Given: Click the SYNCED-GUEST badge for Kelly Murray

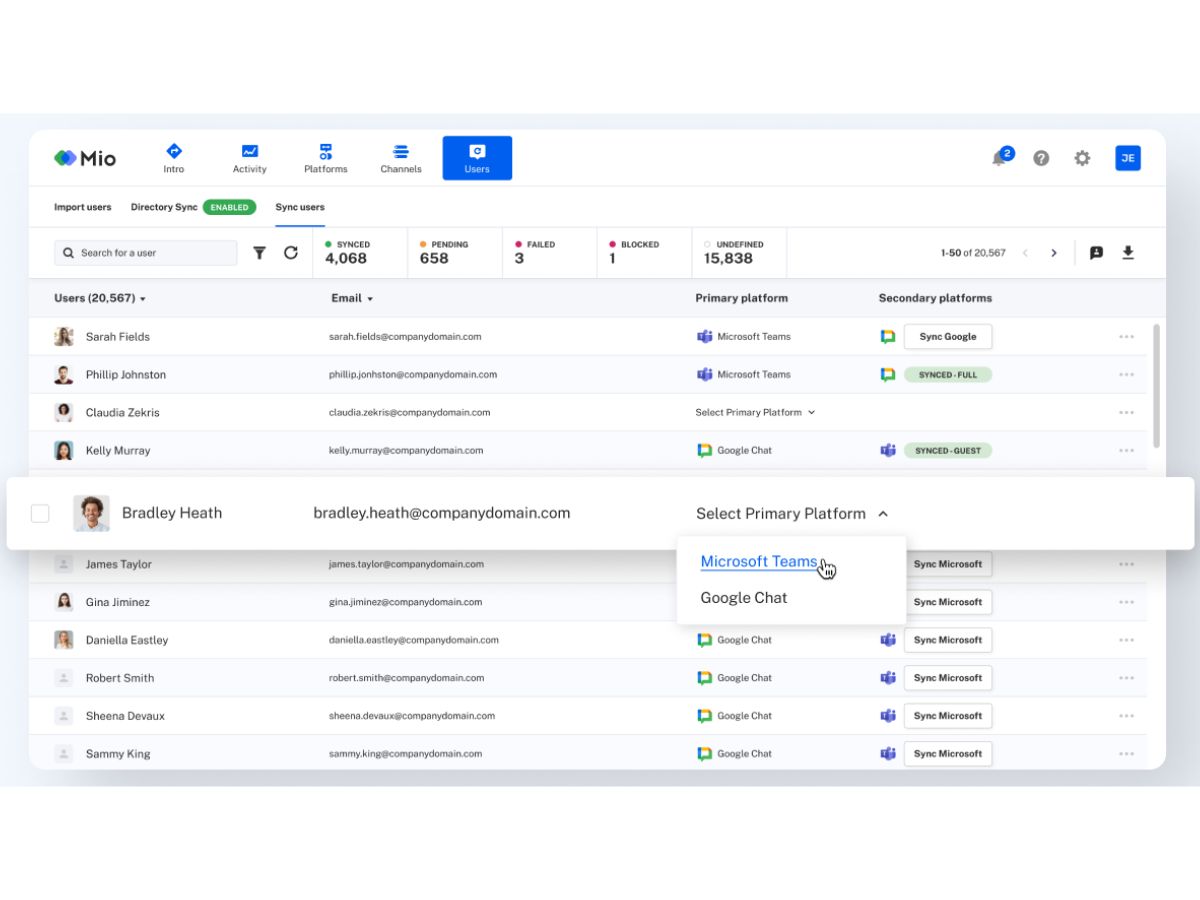Looking at the screenshot, I should pyautogui.click(x=948, y=450).
